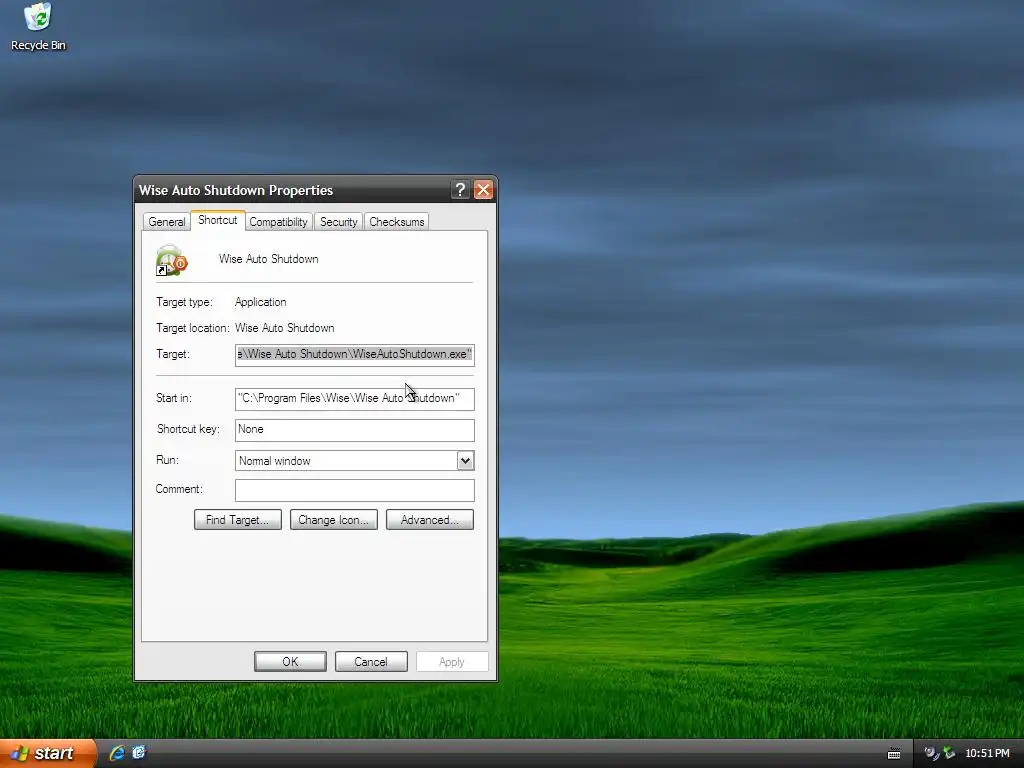
Task: Click the Change Icon button
Action: click(x=334, y=520)
